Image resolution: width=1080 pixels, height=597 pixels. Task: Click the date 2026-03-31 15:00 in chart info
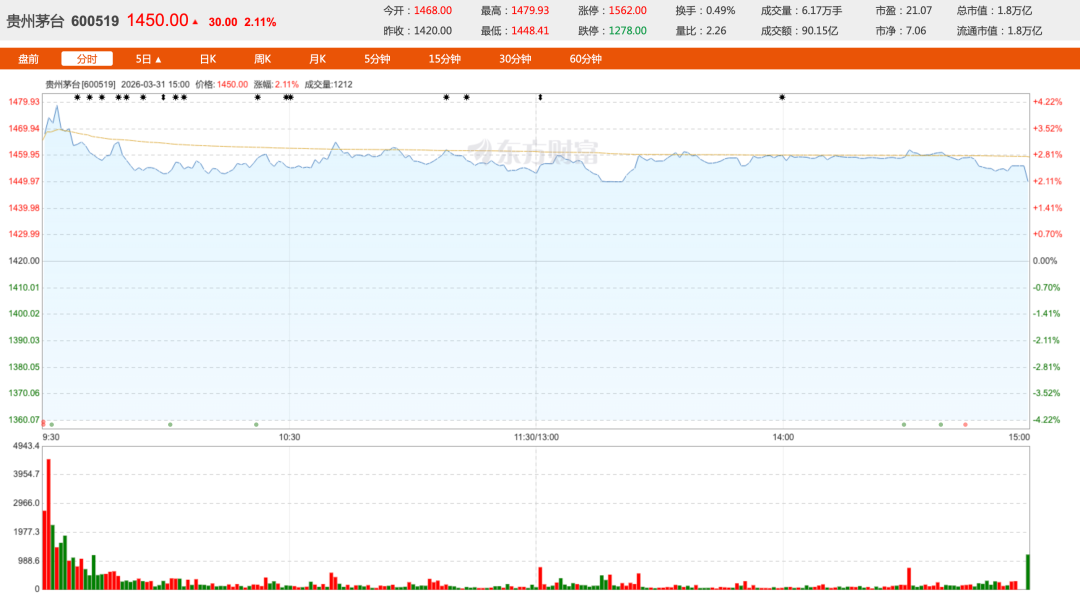point(155,85)
